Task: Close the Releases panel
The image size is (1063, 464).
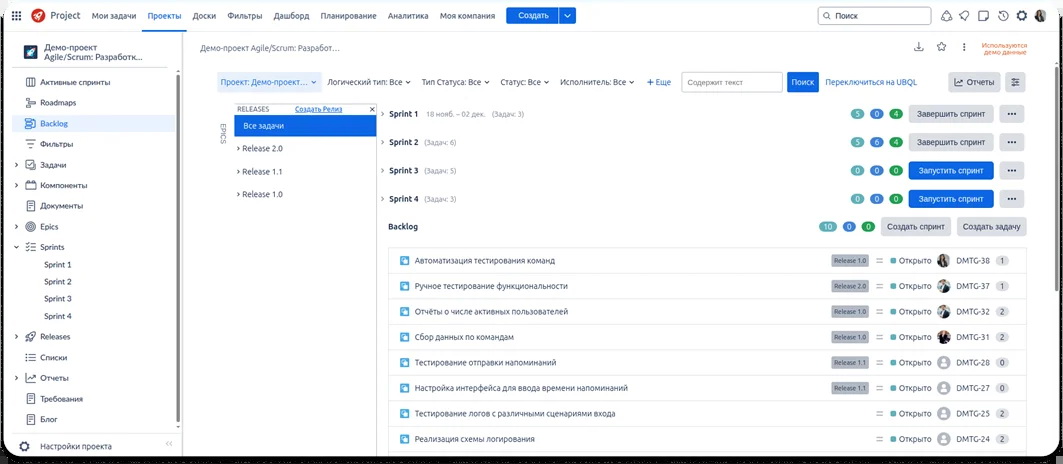Action: pos(372,109)
